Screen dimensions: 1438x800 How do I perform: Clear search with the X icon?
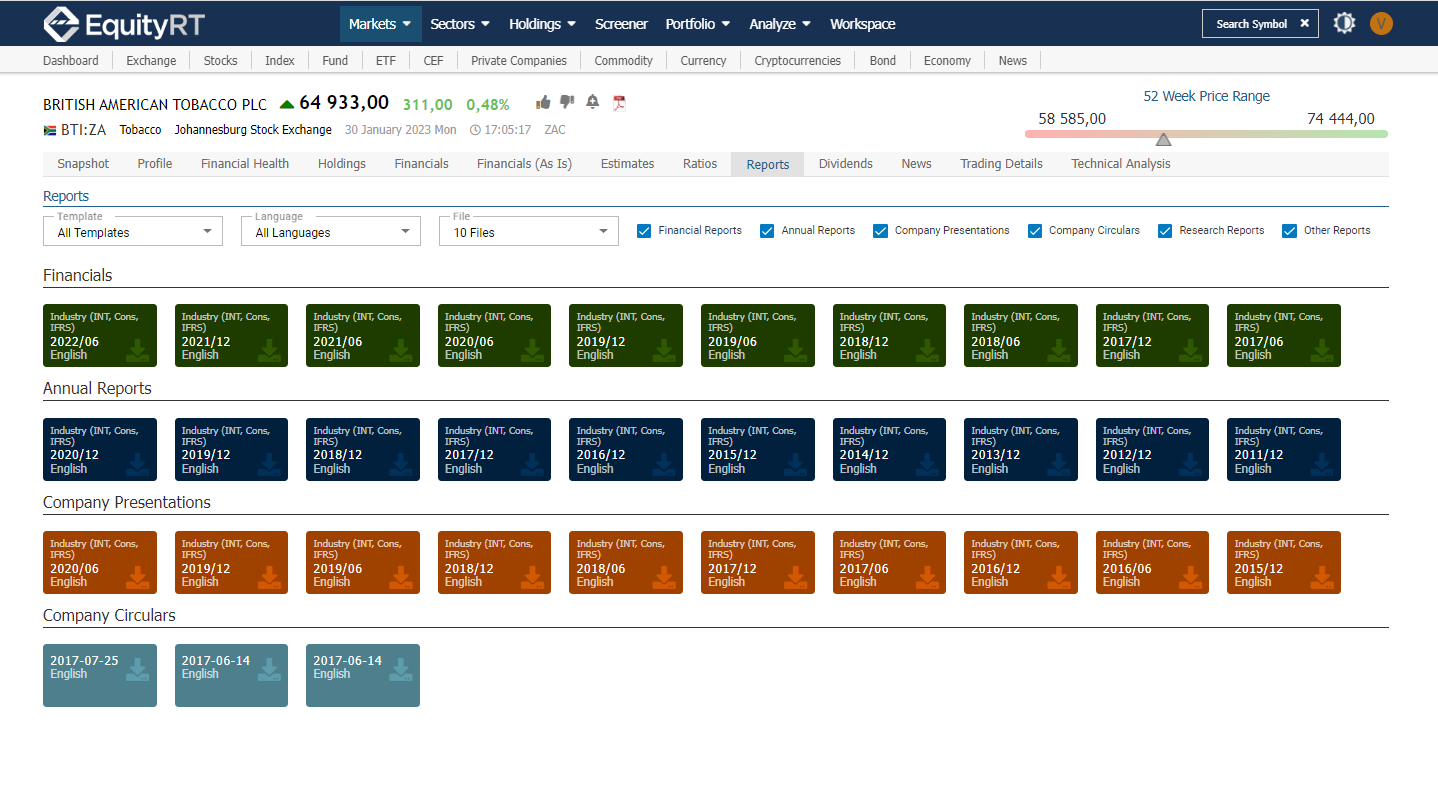coord(1304,23)
